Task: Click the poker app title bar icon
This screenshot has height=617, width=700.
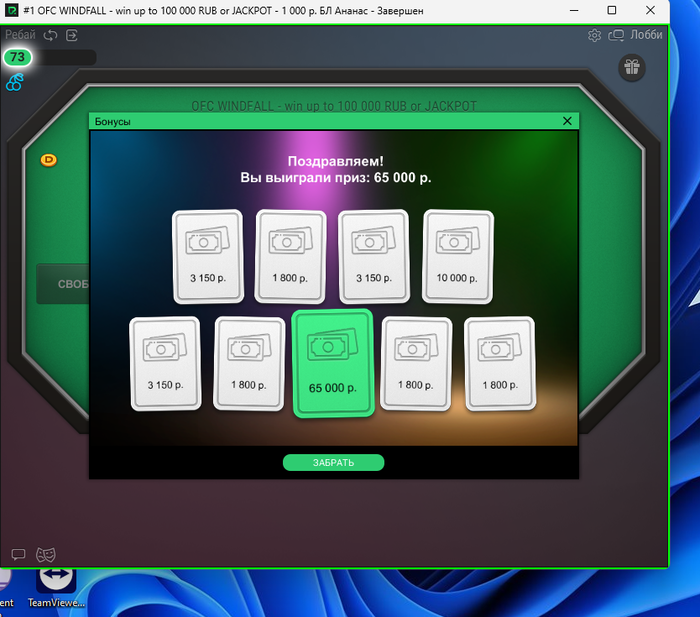Action: (x=12, y=10)
